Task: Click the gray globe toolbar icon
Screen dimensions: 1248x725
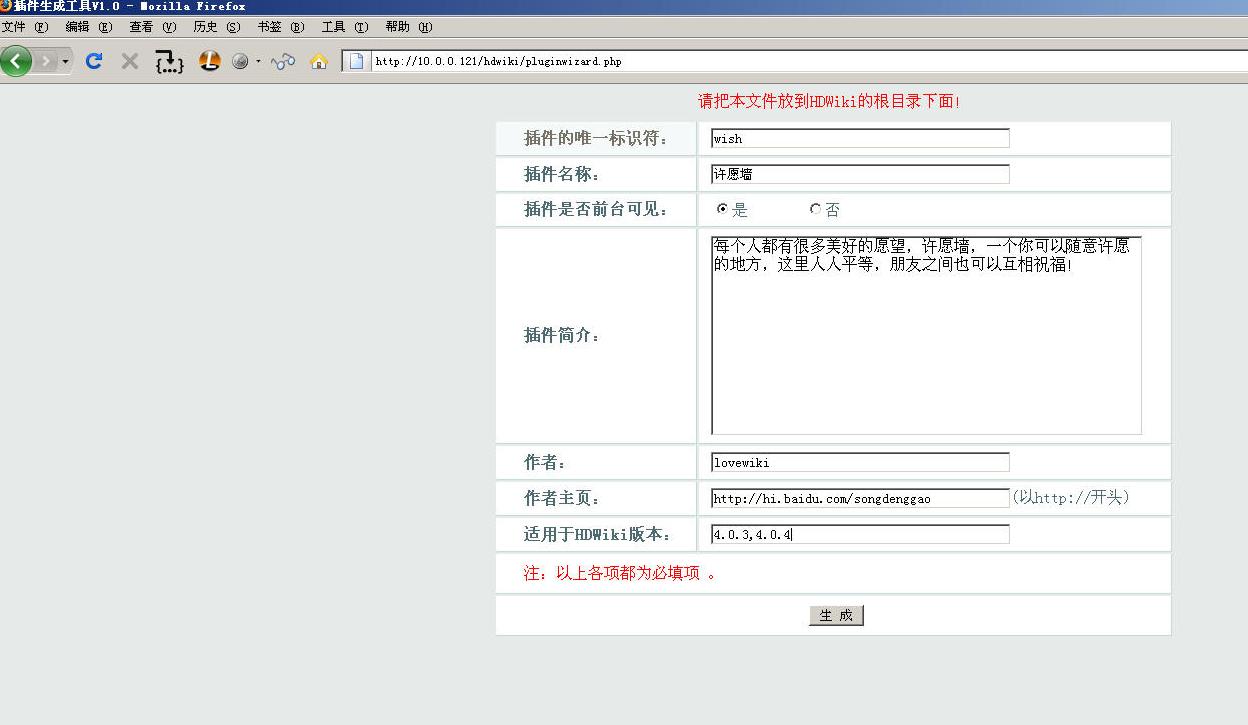Action: [240, 61]
